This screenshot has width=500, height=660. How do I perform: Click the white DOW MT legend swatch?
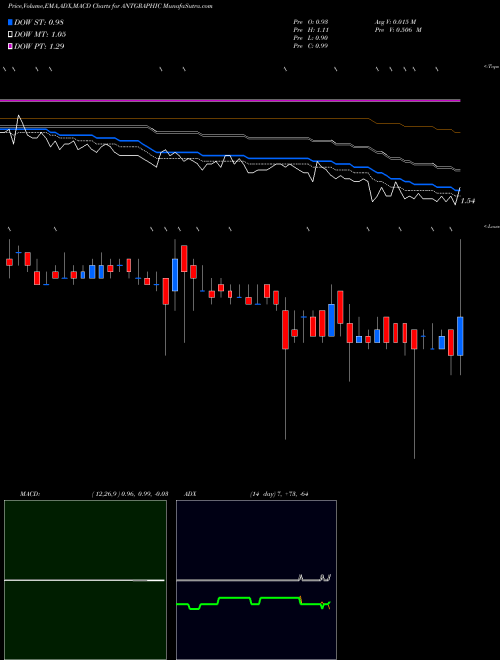click(x=10, y=34)
